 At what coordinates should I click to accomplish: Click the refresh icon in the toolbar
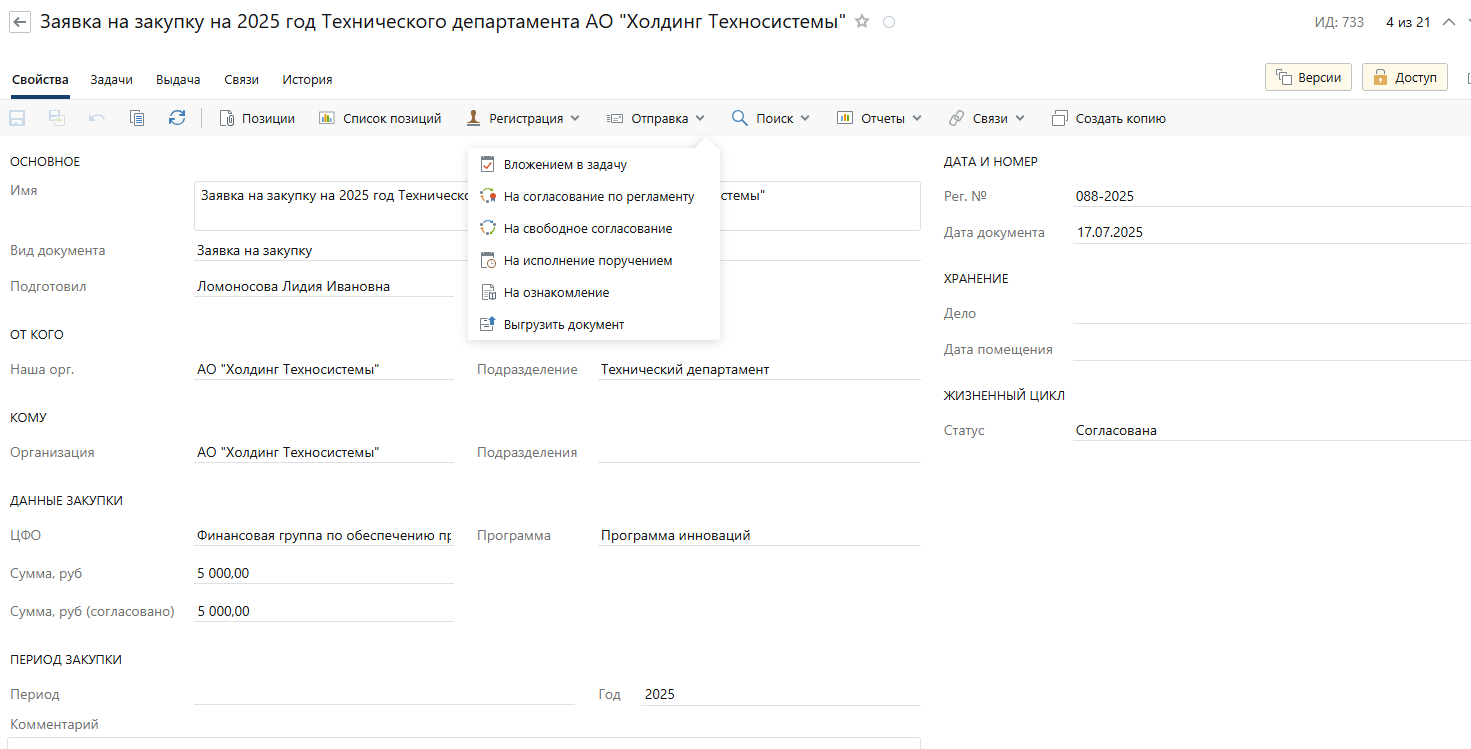[x=177, y=118]
